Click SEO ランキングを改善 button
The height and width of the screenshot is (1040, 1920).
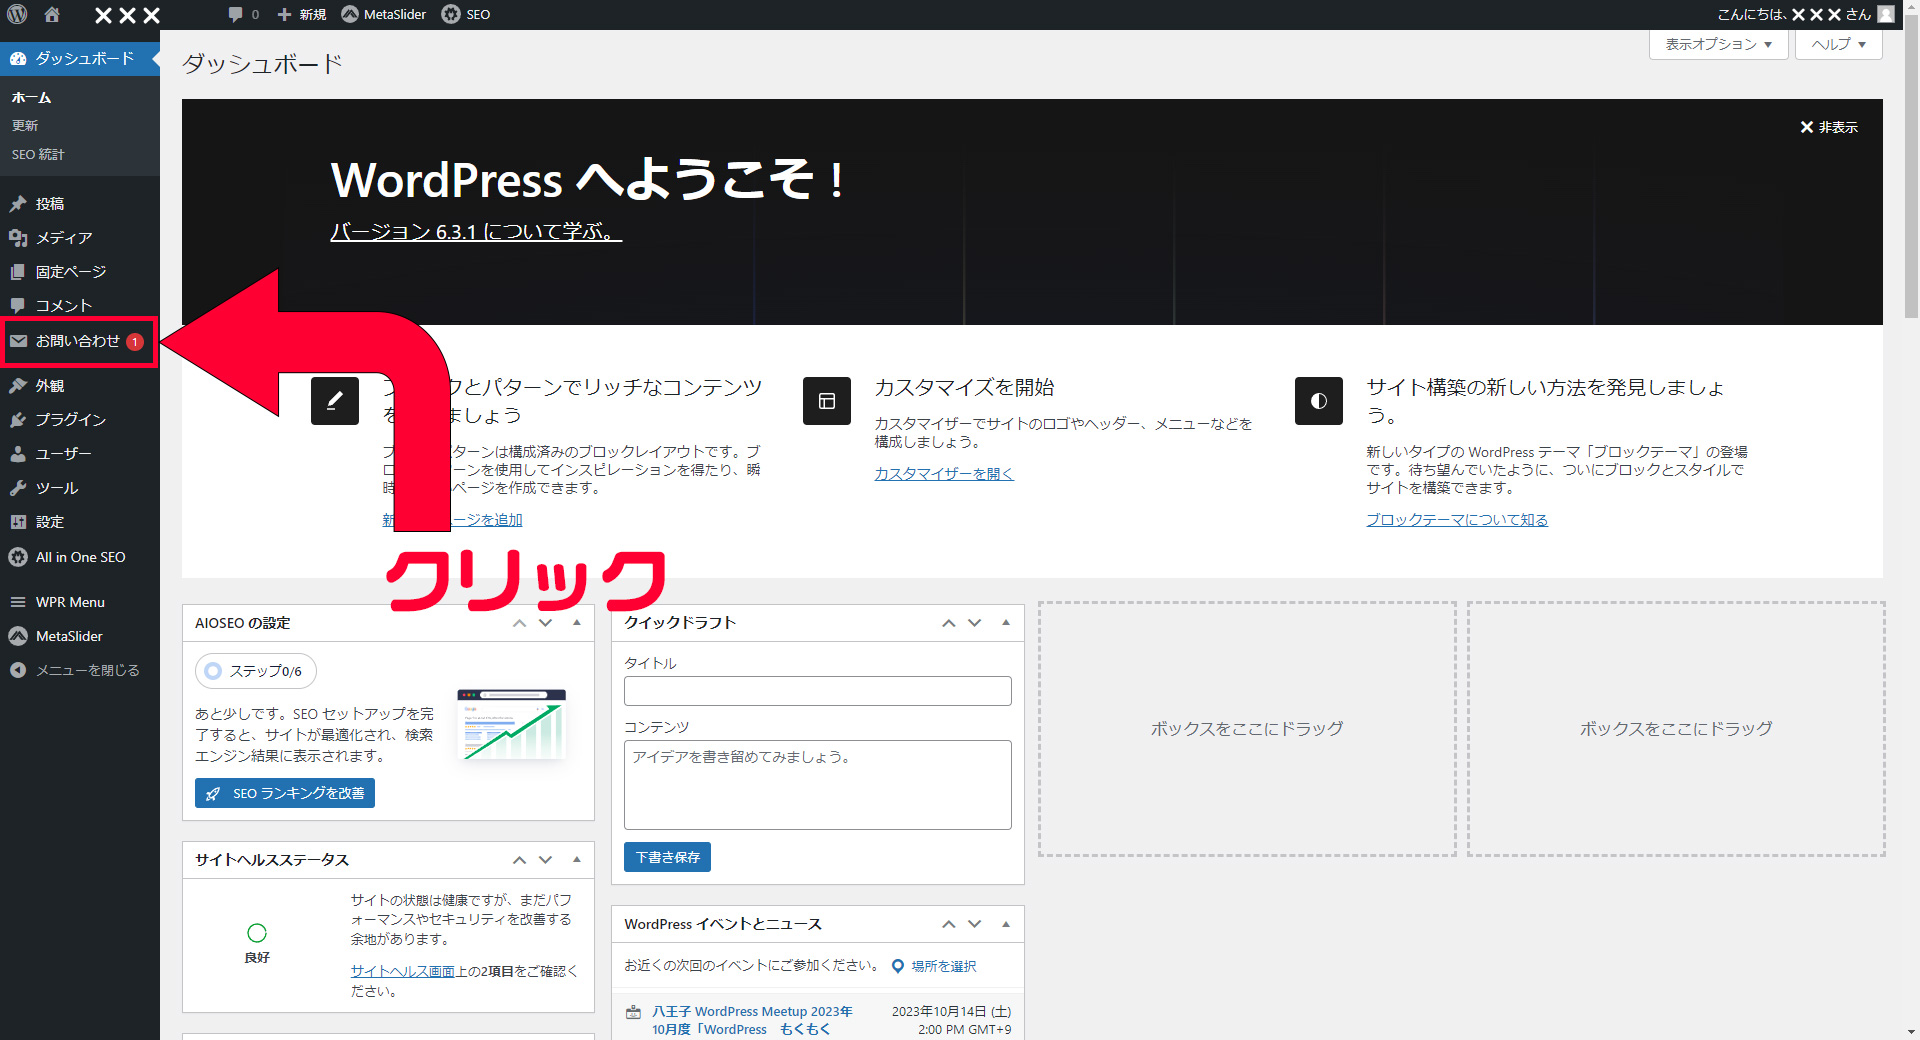click(x=285, y=793)
